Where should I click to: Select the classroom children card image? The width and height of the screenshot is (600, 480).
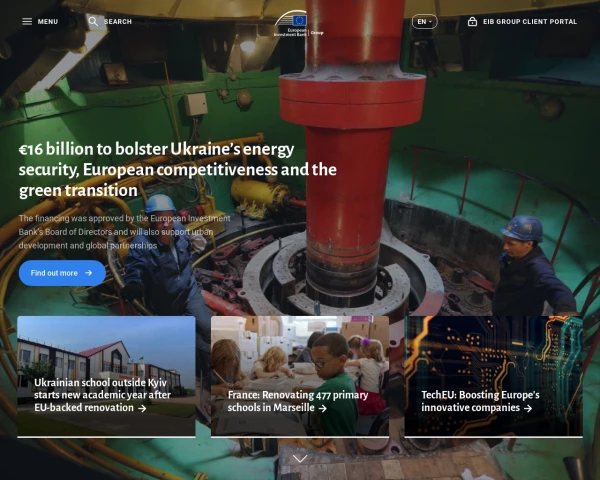(x=299, y=350)
